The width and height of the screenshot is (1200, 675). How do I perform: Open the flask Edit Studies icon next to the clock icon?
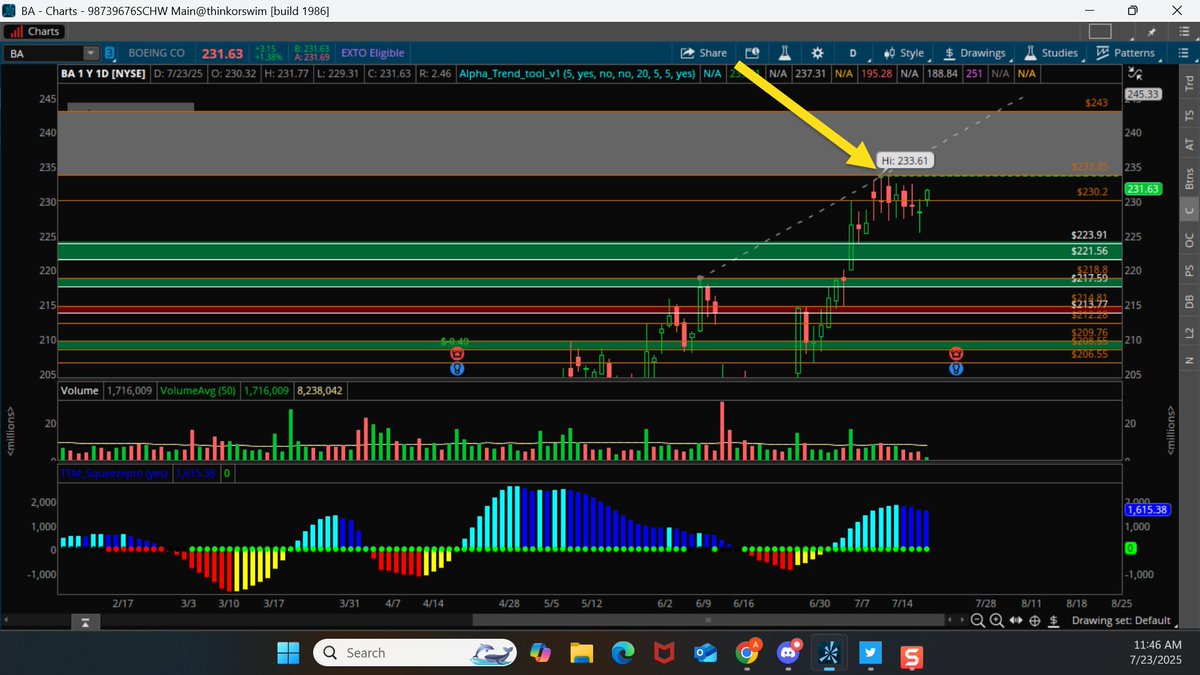785,52
